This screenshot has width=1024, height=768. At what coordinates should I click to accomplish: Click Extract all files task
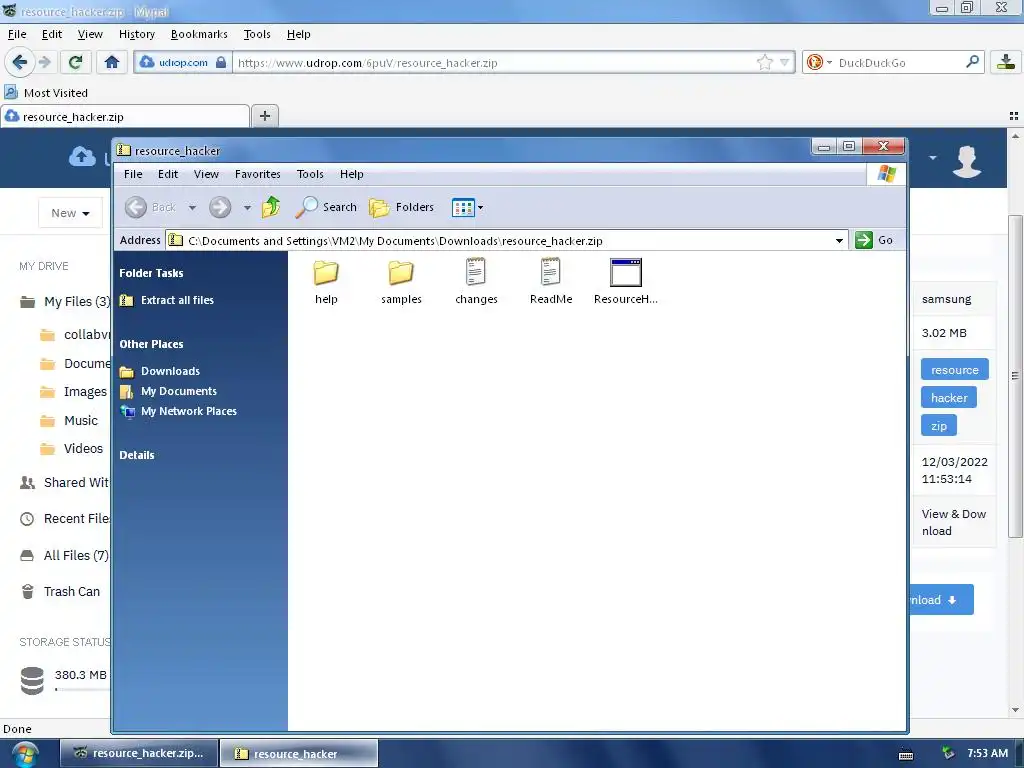[x=167, y=300]
